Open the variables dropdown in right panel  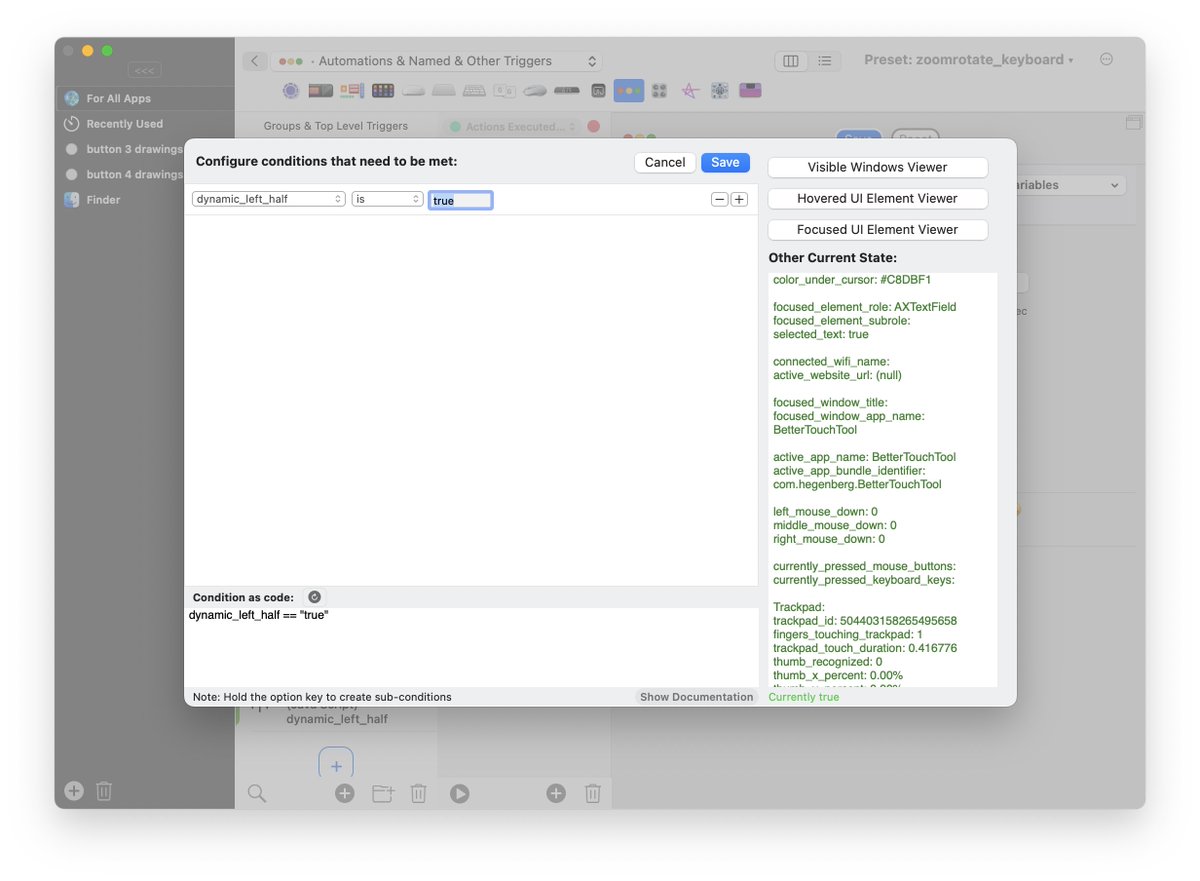tap(1071, 185)
